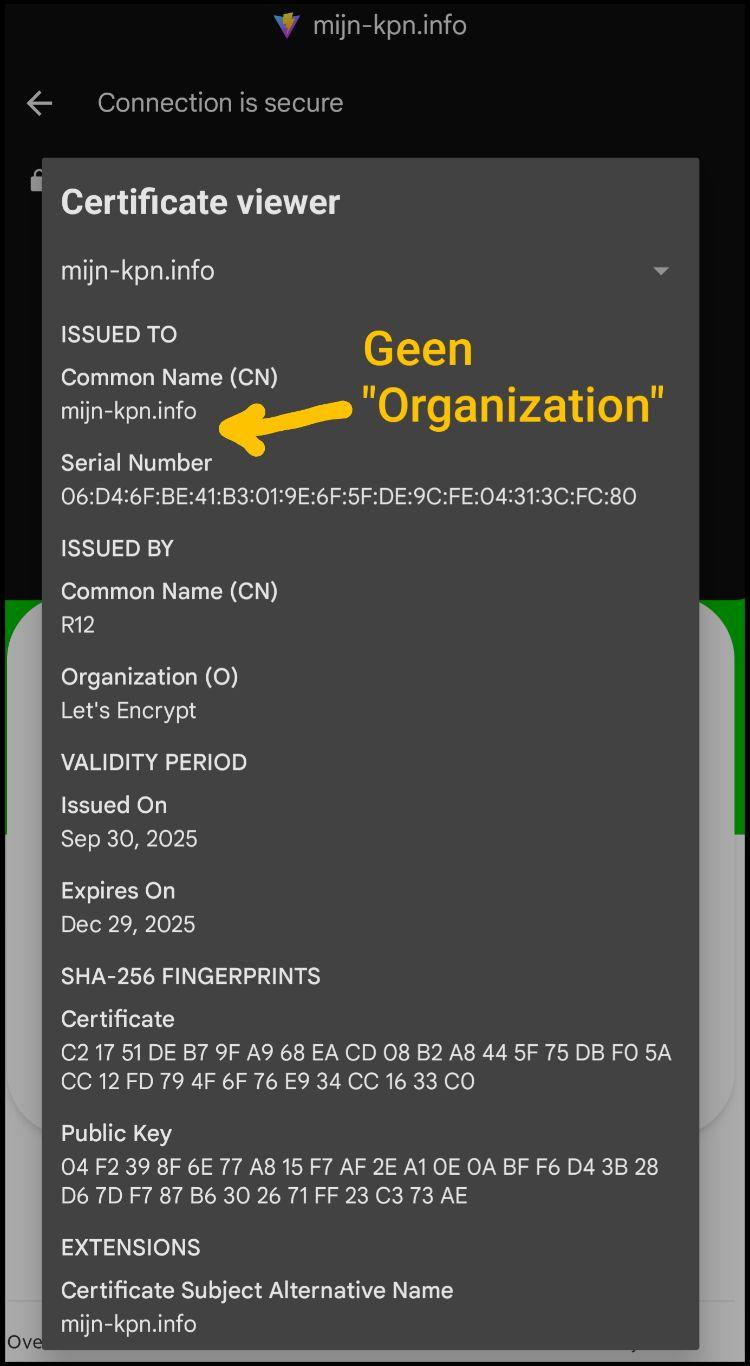The image size is (750, 1366).
Task: Click the Let's Encrypt organization value
Action: coord(128,711)
